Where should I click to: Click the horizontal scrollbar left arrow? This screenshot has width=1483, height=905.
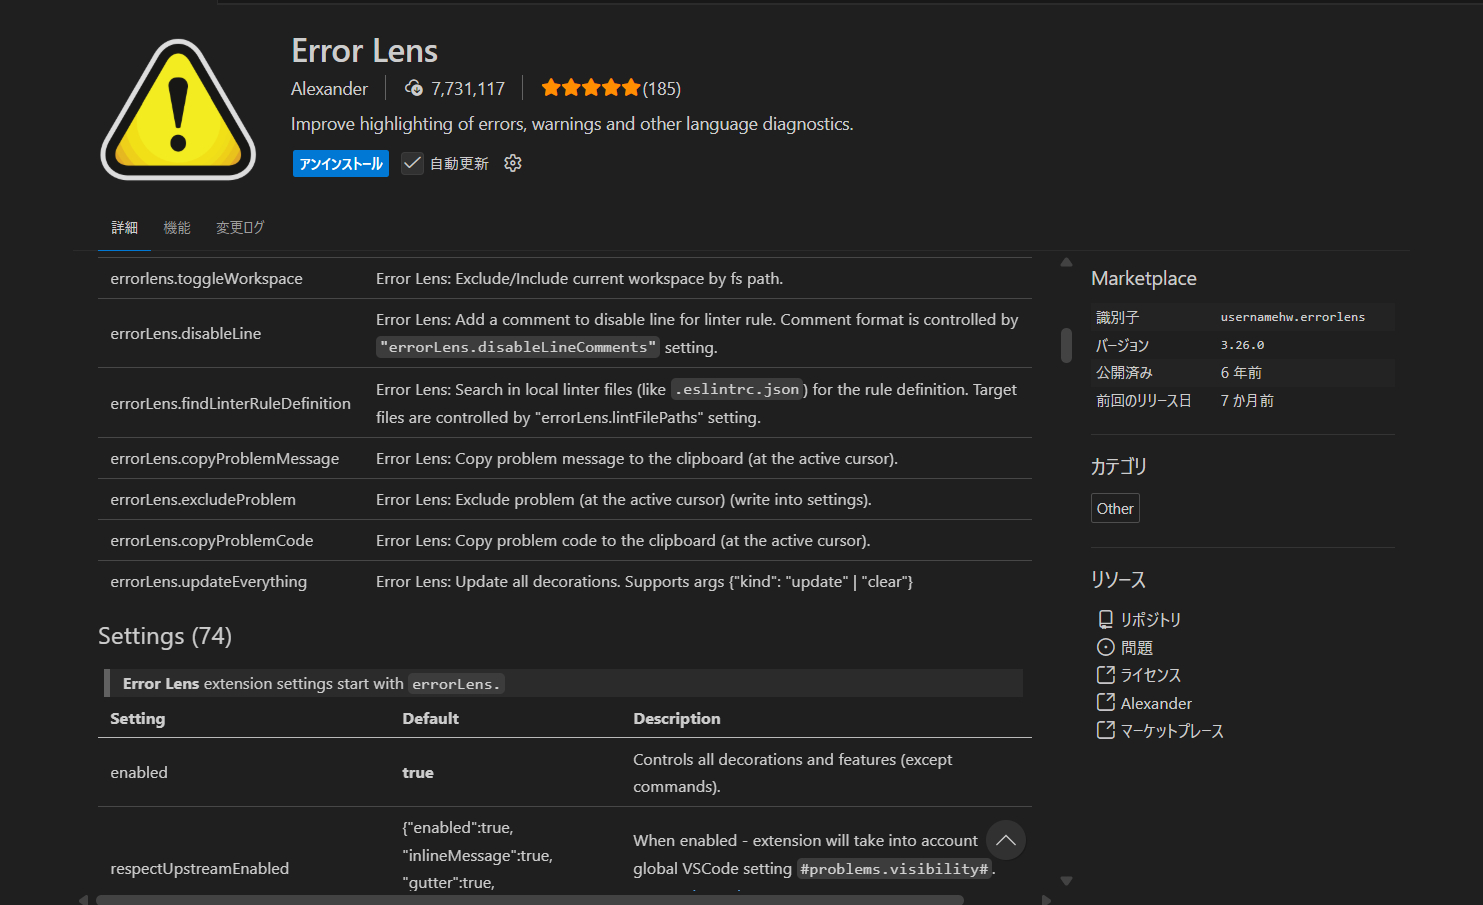pos(84,900)
